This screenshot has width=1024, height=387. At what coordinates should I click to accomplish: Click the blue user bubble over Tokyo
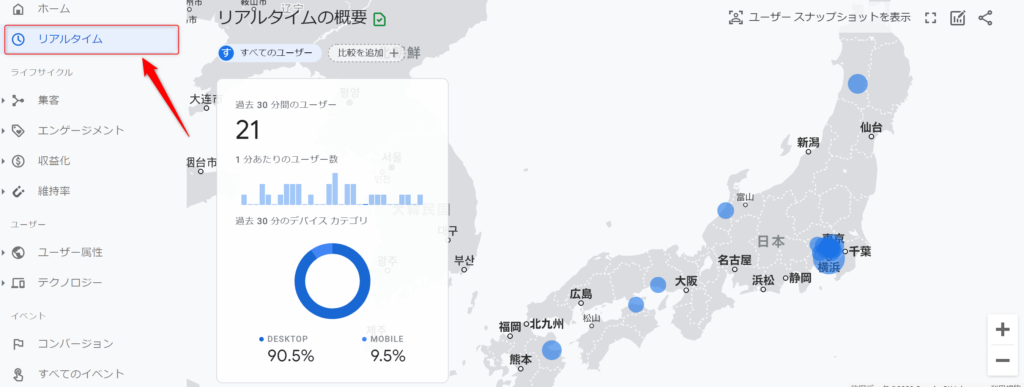tap(829, 248)
